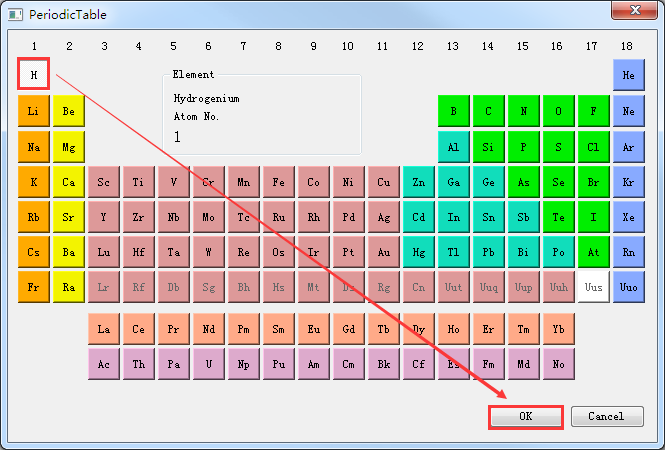Select the Helium (He) element
The width and height of the screenshot is (665, 450).
(629, 75)
